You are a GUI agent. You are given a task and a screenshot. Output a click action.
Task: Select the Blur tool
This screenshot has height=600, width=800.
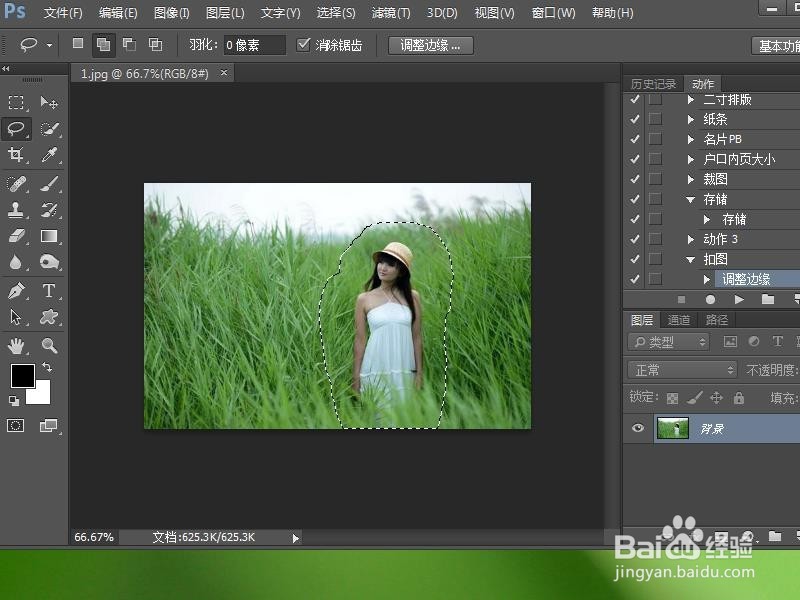point(16,262)
